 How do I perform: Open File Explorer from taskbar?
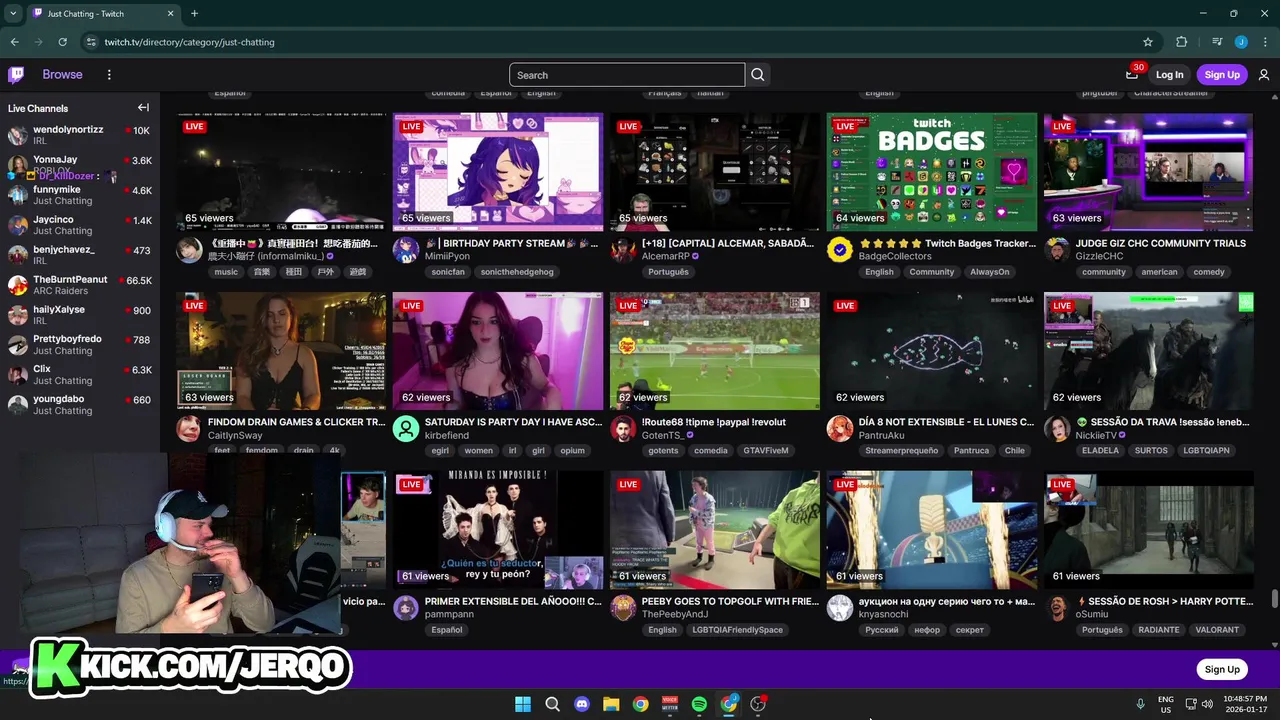pyautogui.click(x=611, y=704)
